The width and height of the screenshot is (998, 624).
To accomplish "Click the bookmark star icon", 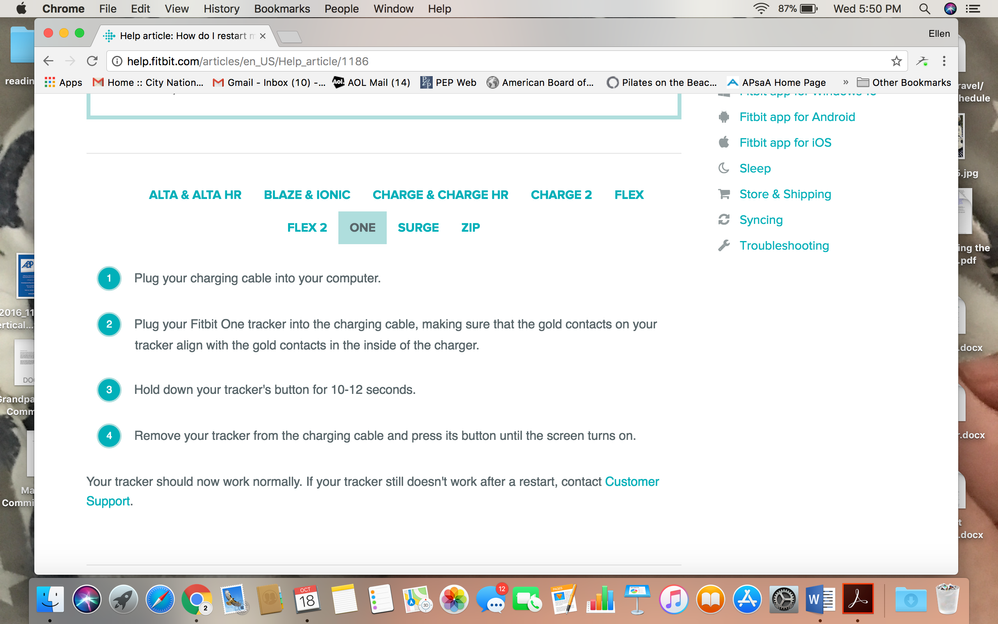I will tap(897, 61).
